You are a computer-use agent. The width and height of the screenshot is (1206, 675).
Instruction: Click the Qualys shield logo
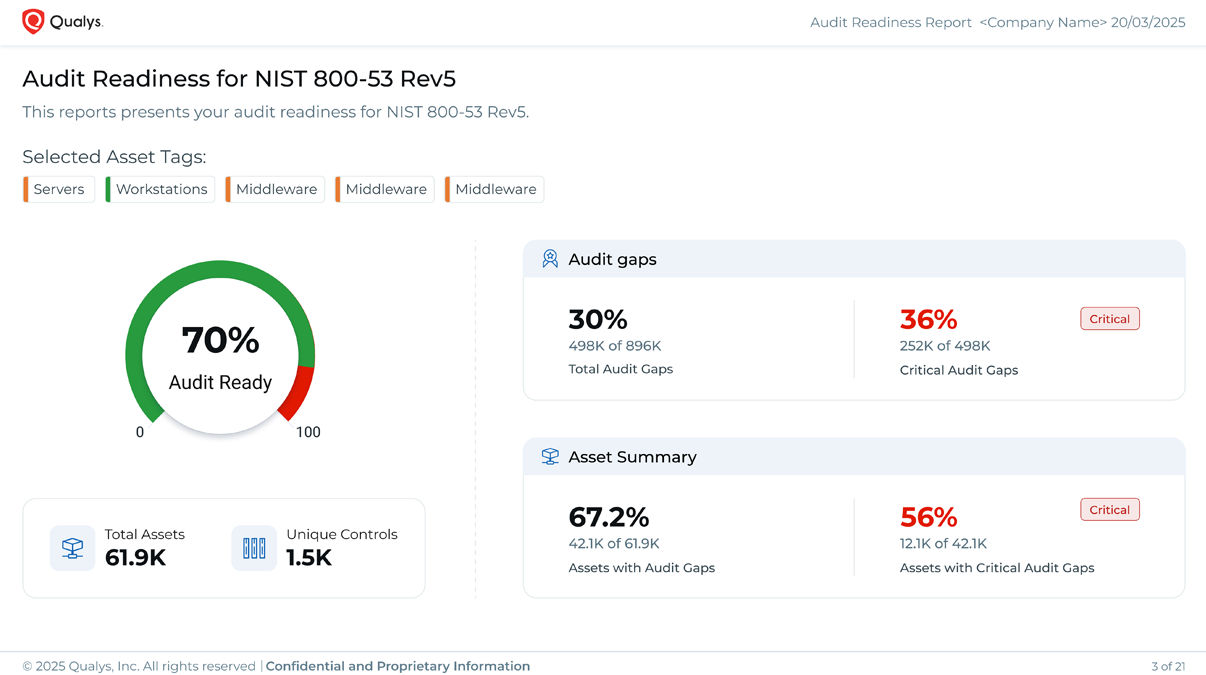(33, 22)
